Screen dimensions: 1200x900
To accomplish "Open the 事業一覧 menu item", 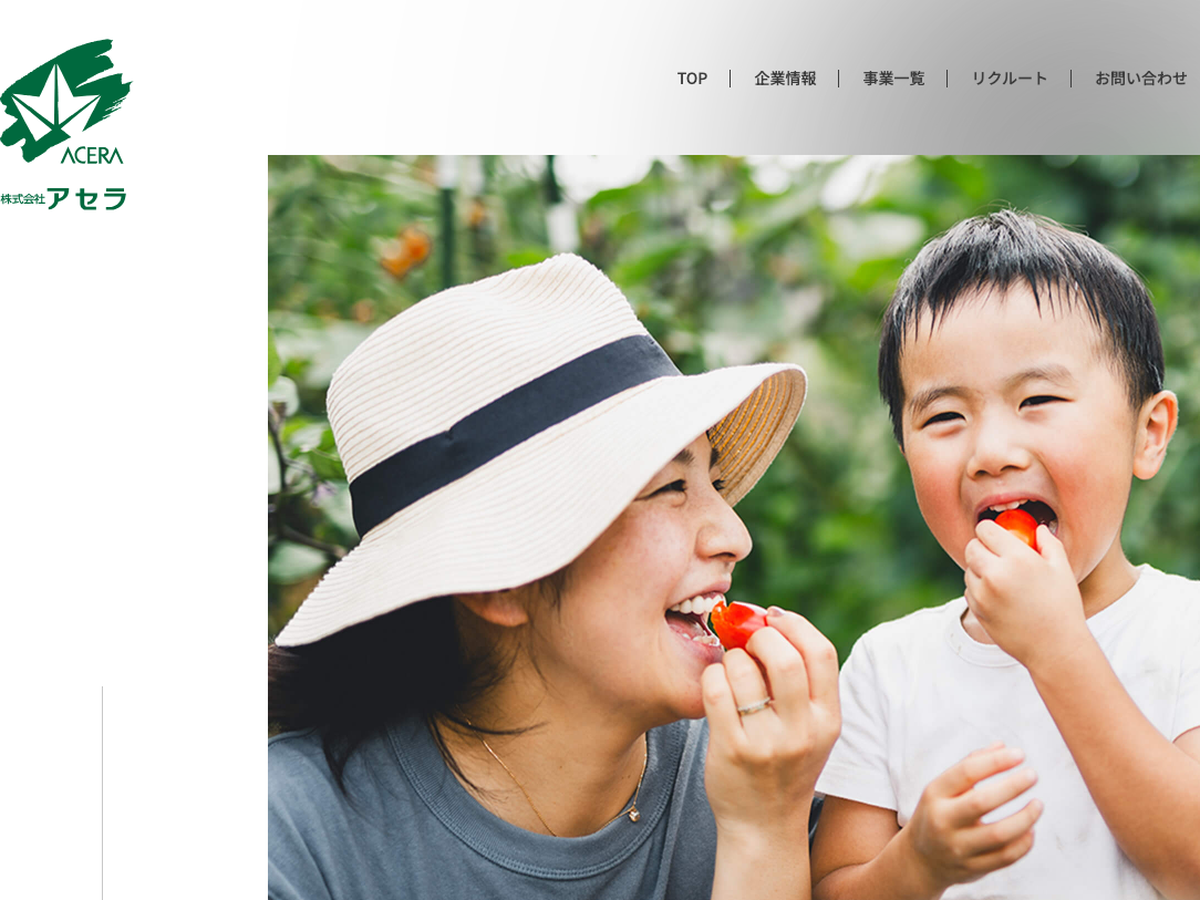I will (894, 78).
